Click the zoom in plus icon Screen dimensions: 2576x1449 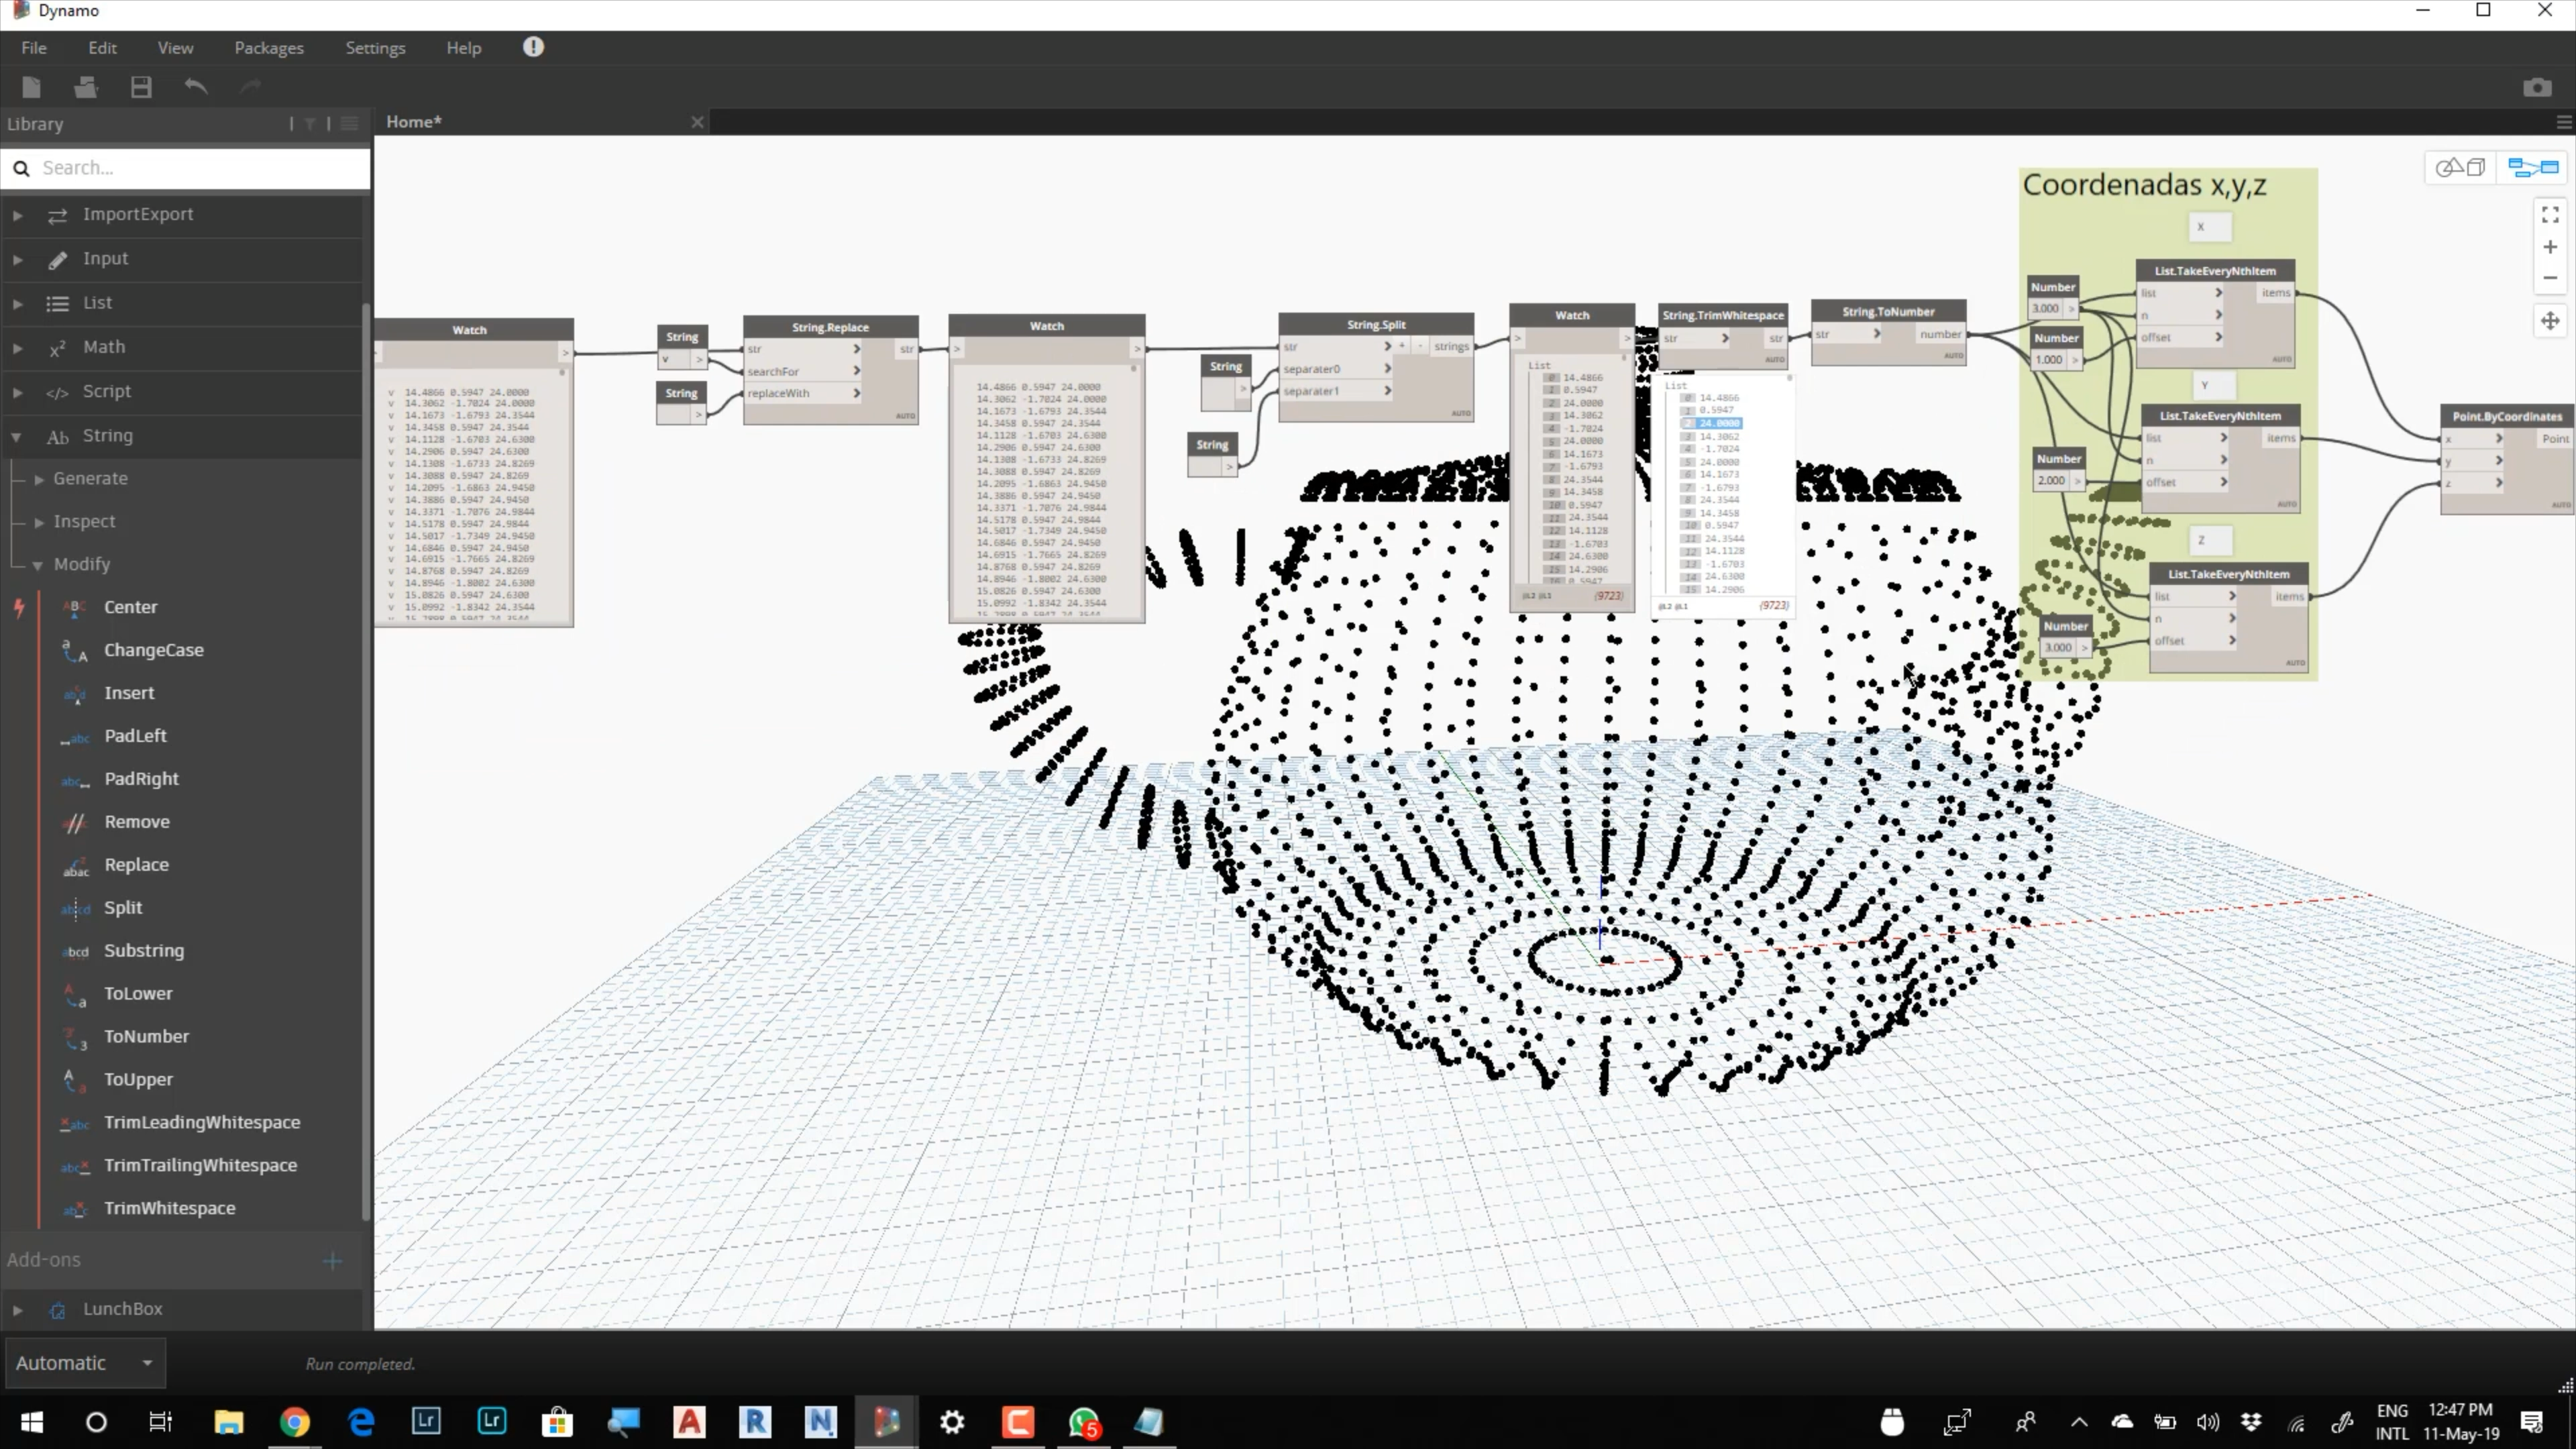click(x=2550, y=247)
